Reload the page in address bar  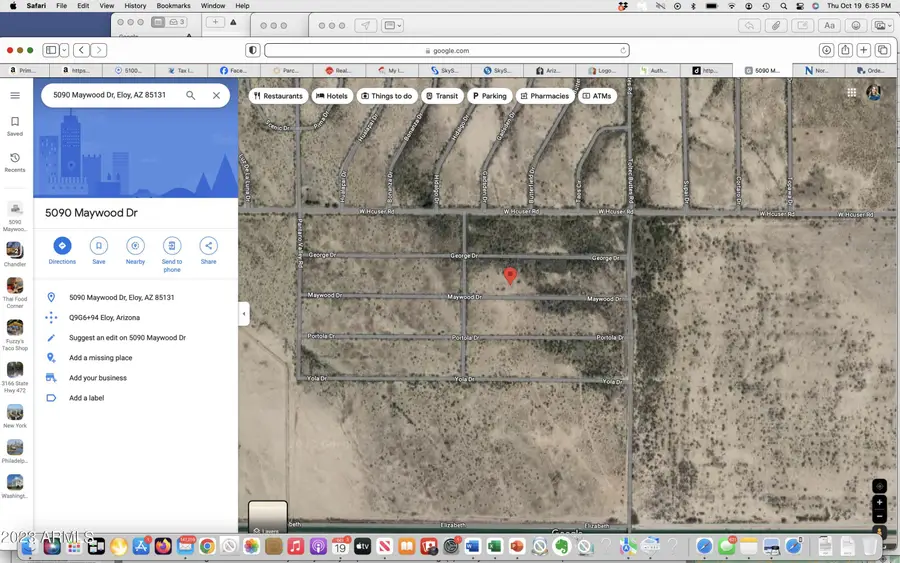pyautogui.click(x=623, y=51)
